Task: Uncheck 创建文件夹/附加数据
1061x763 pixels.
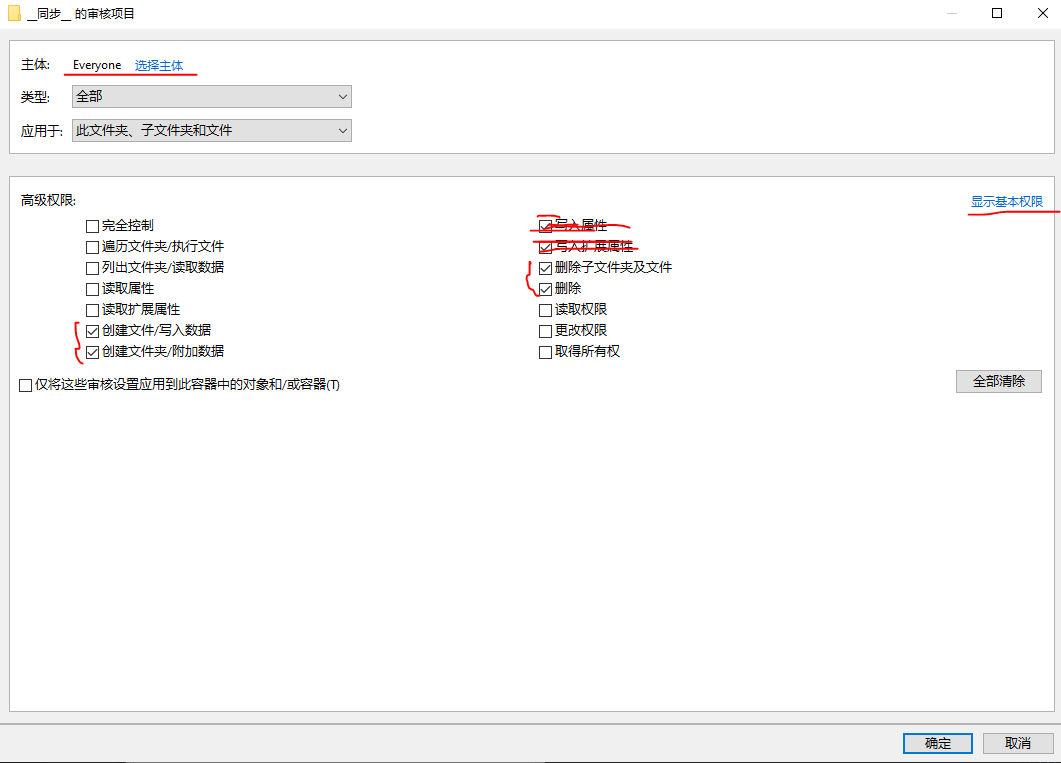Action: pyautogui.click(x=91, y=351)
